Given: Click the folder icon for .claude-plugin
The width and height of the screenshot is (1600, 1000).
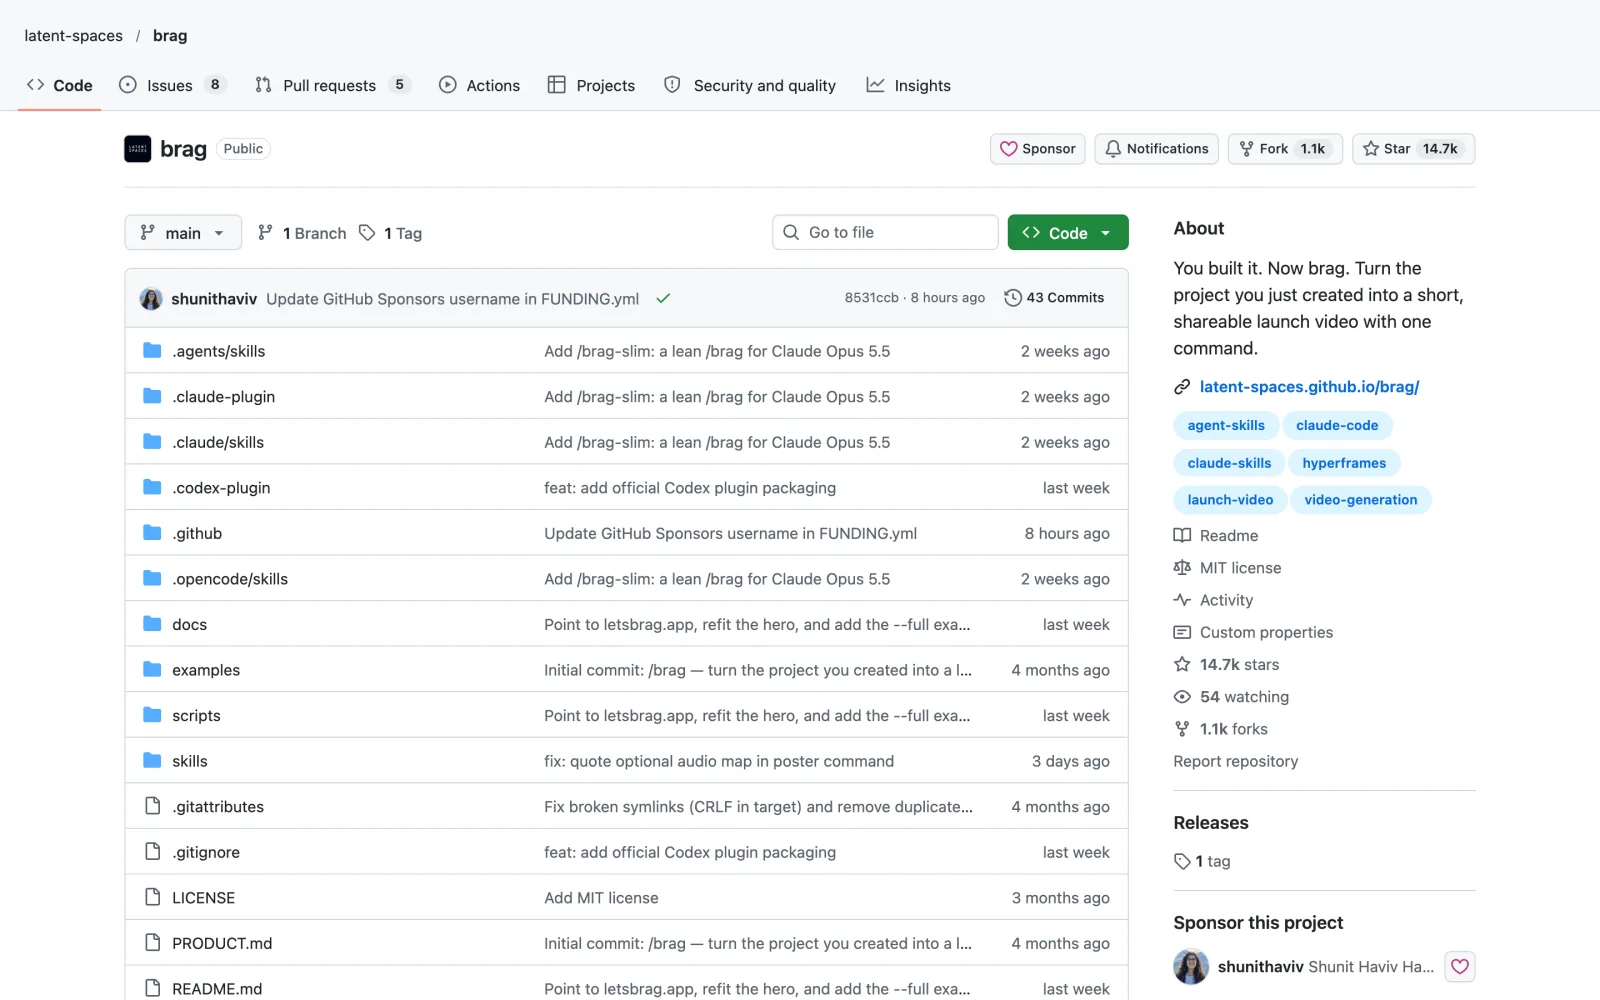Looking at the screenshot, I should 152,396.
